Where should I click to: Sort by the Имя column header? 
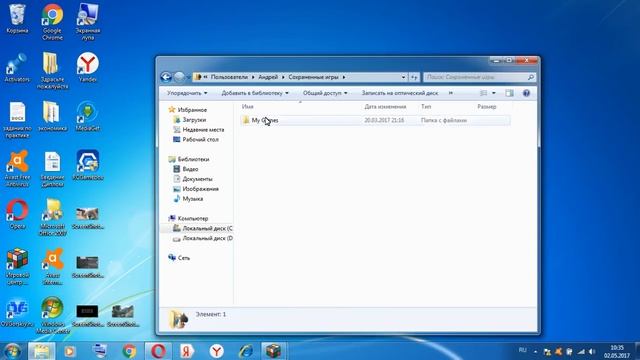[x=247, y=107]
